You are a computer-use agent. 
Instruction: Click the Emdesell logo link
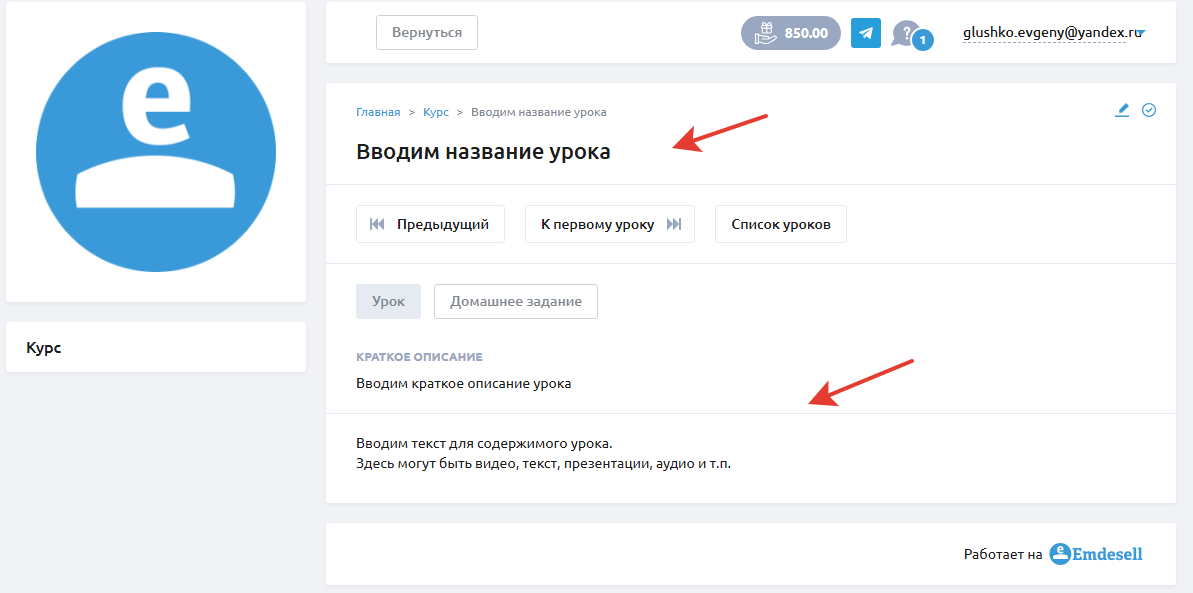[x=1096, y=554]
